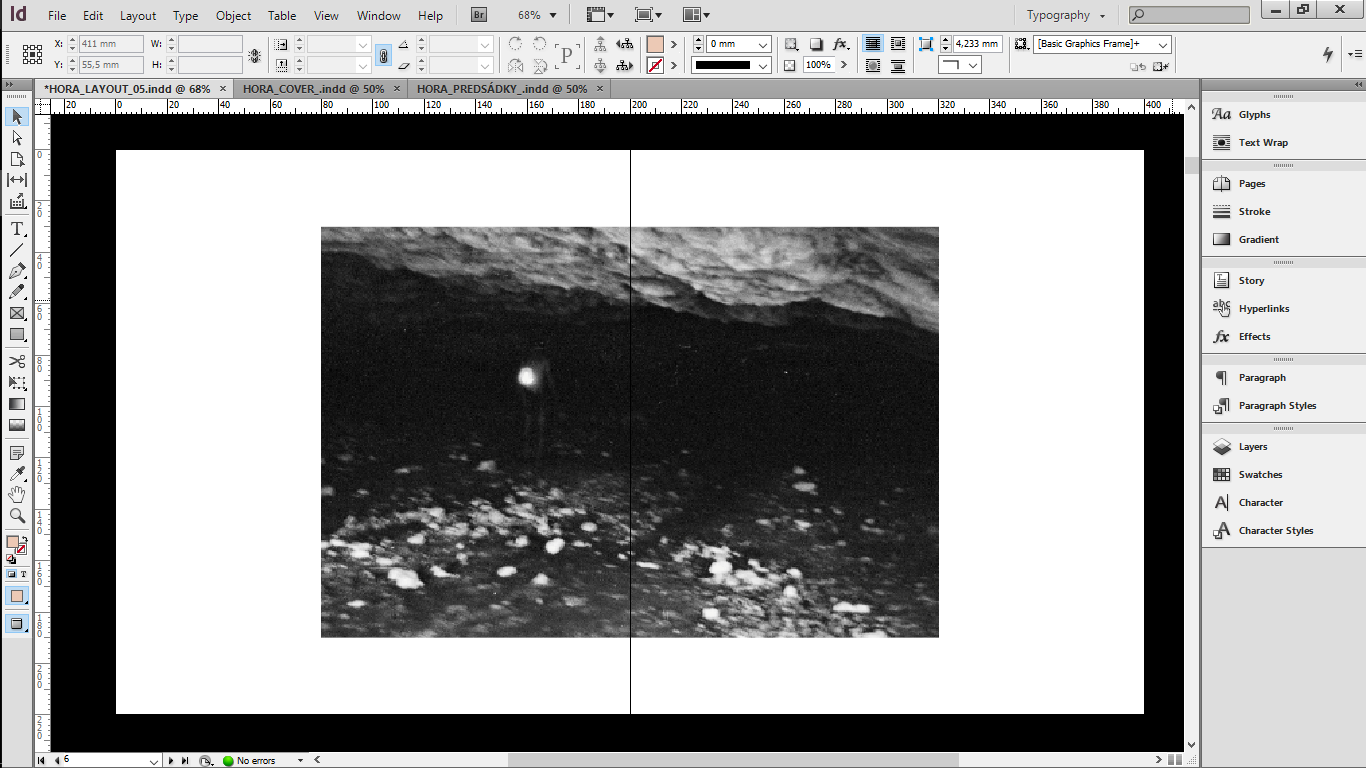1366x768 pixels.
Task: Select the Note tool
Action: (17, 452)
